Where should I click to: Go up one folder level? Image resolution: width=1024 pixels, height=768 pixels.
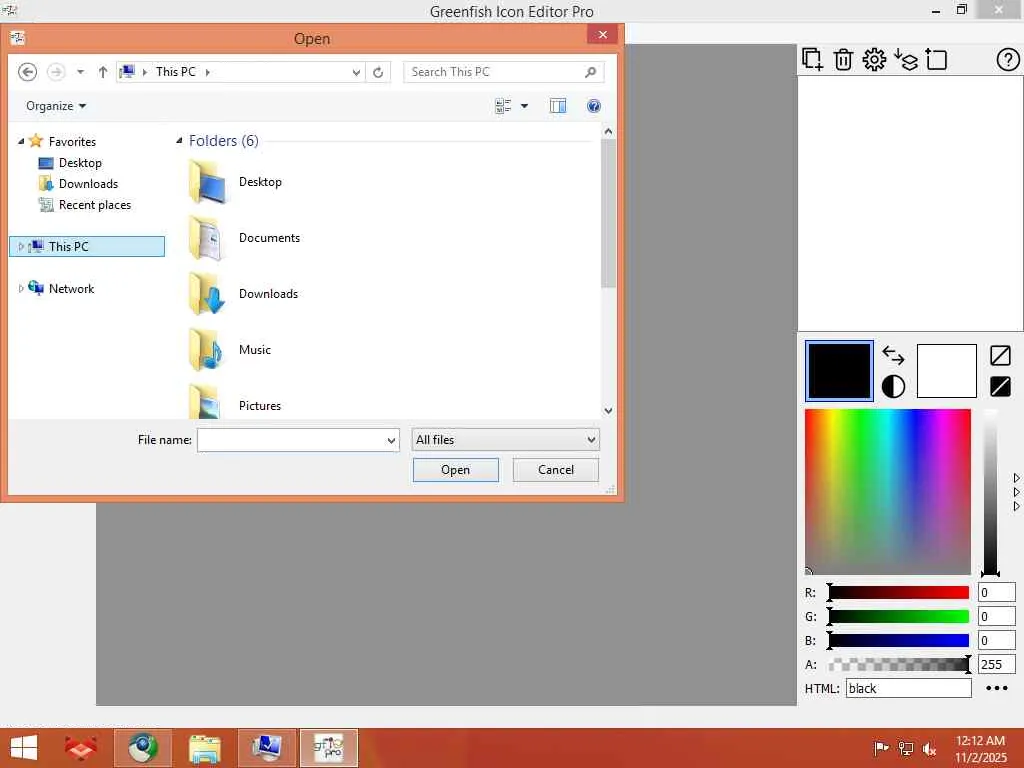(103, 72)
